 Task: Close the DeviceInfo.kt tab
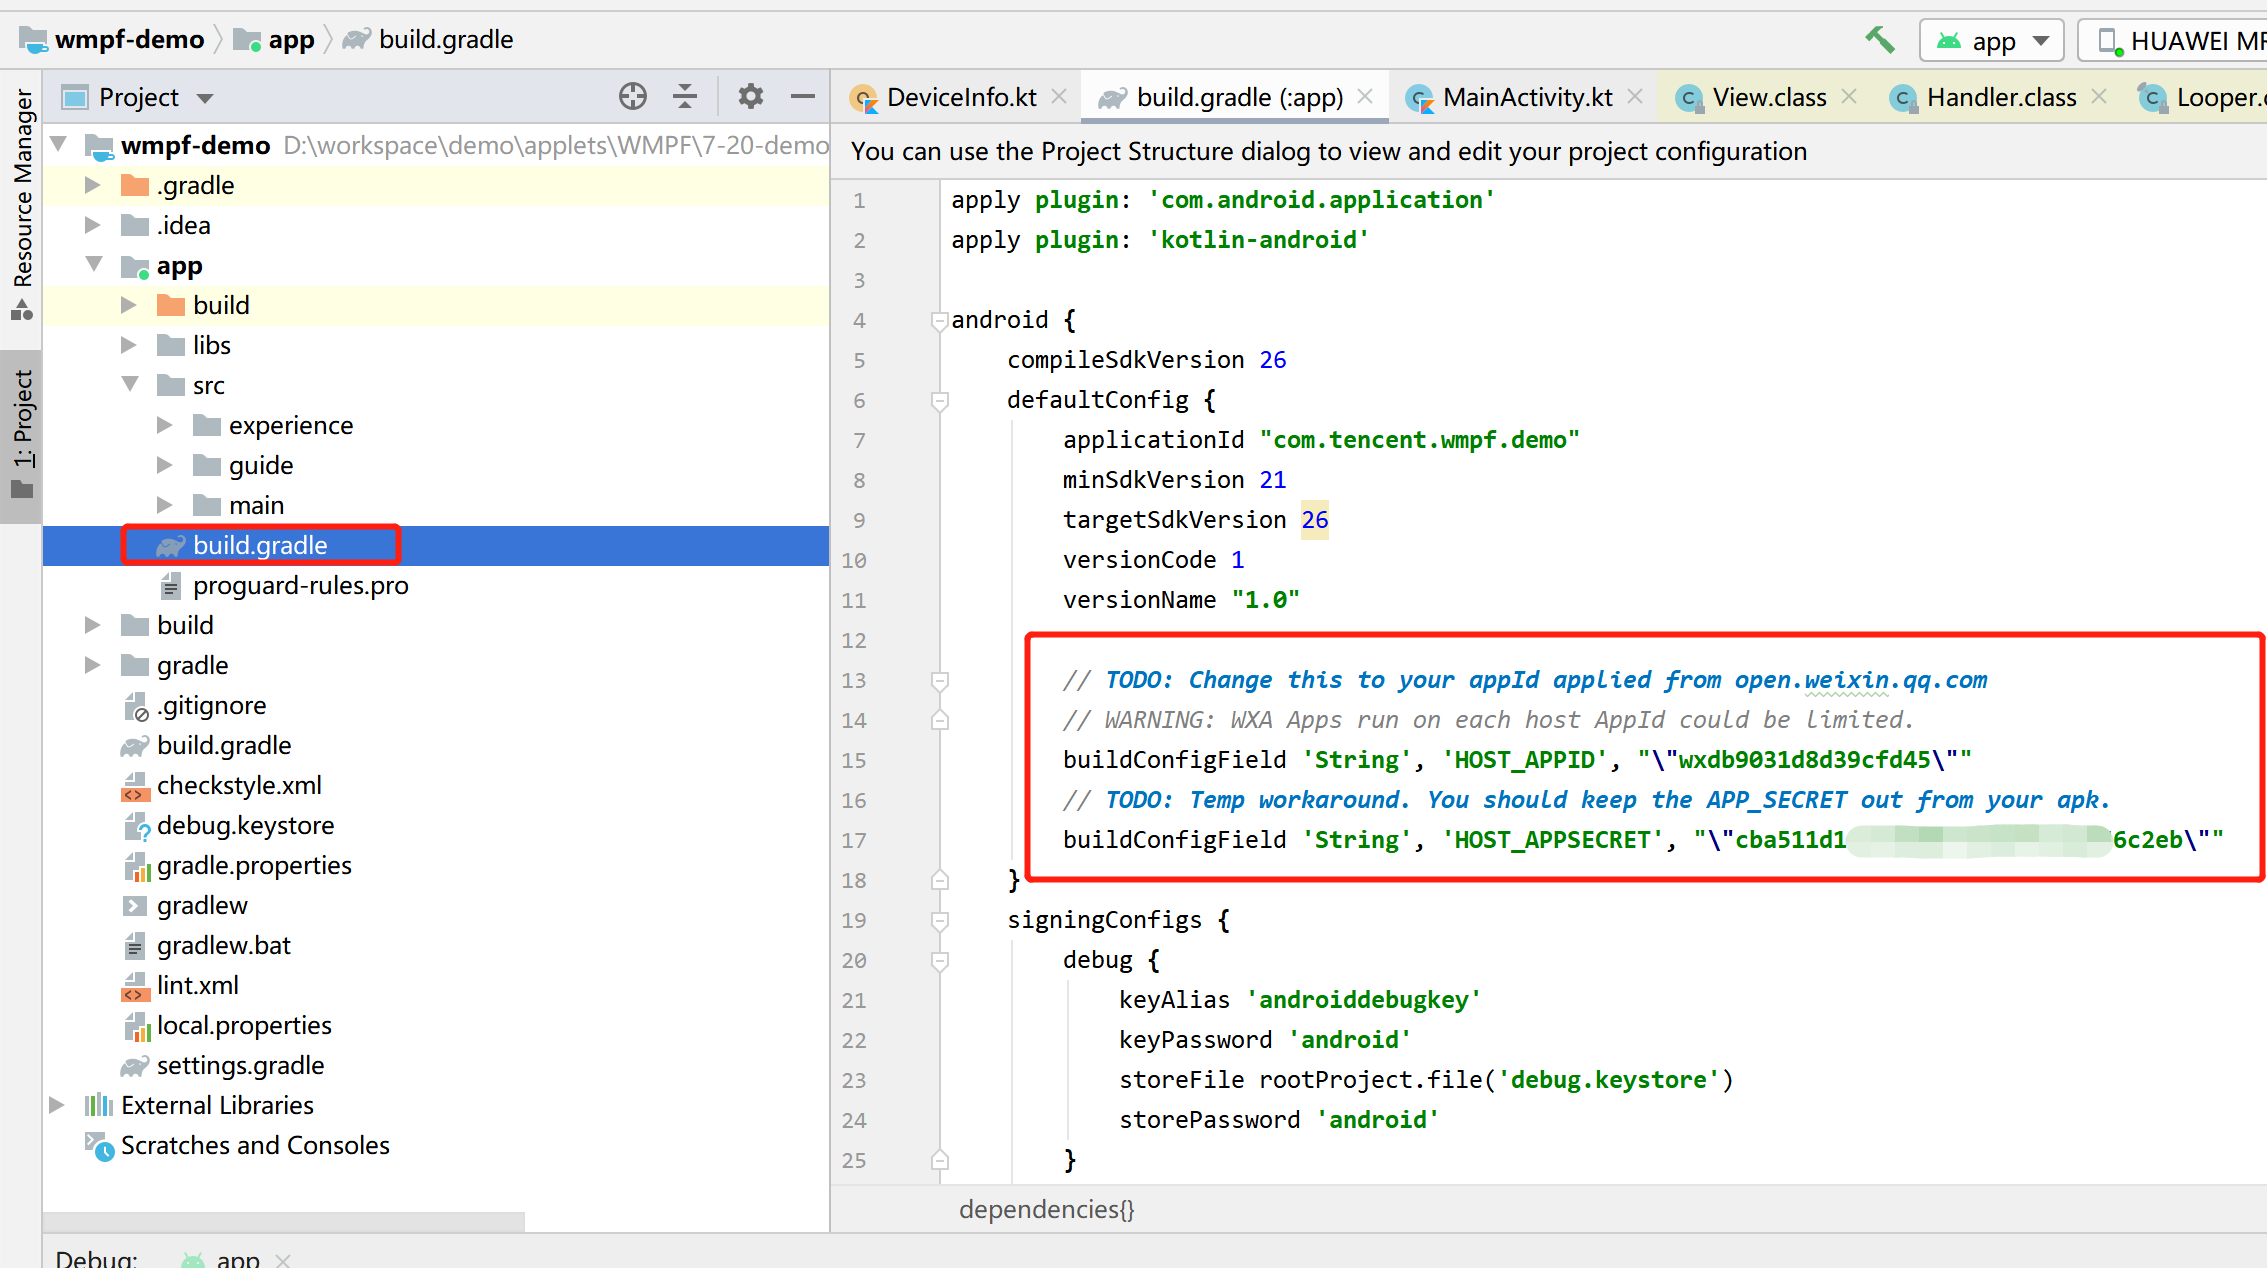click(x=1060, y=97)
